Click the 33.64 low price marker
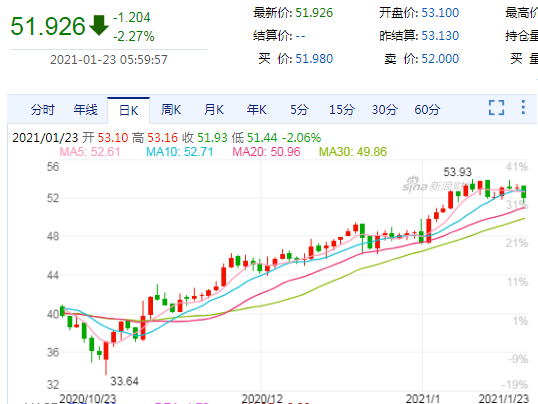The image size is (538, 404). pyautogui.click(x=124, y=381)
